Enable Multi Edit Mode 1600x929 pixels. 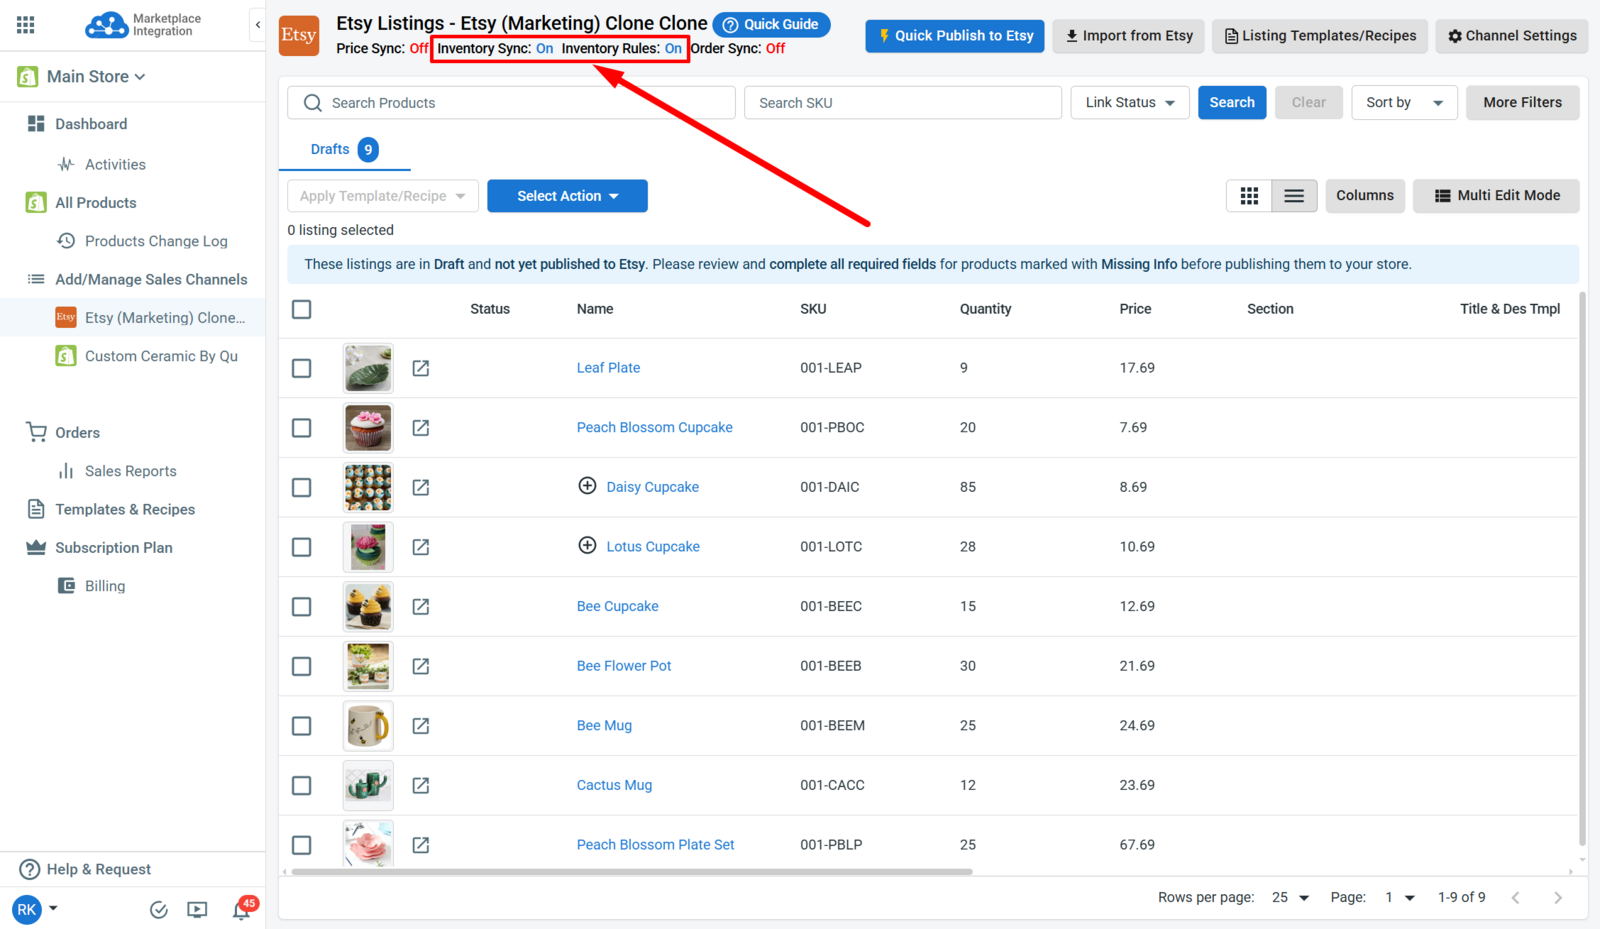1497,196
